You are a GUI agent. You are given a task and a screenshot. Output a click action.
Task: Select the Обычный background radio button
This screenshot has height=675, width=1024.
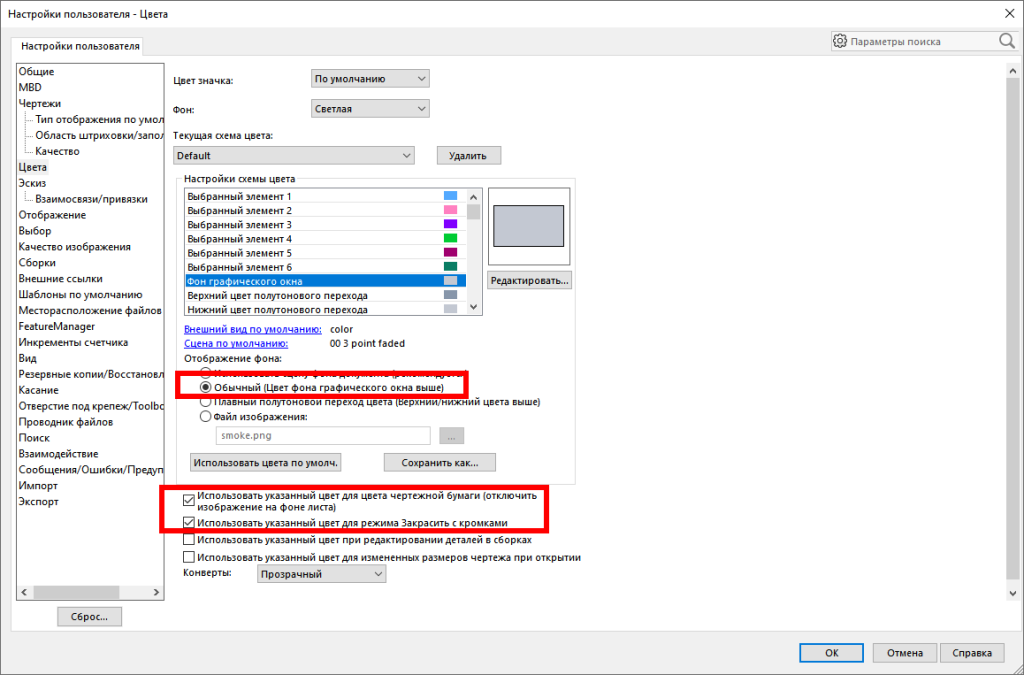click(206, 386)
